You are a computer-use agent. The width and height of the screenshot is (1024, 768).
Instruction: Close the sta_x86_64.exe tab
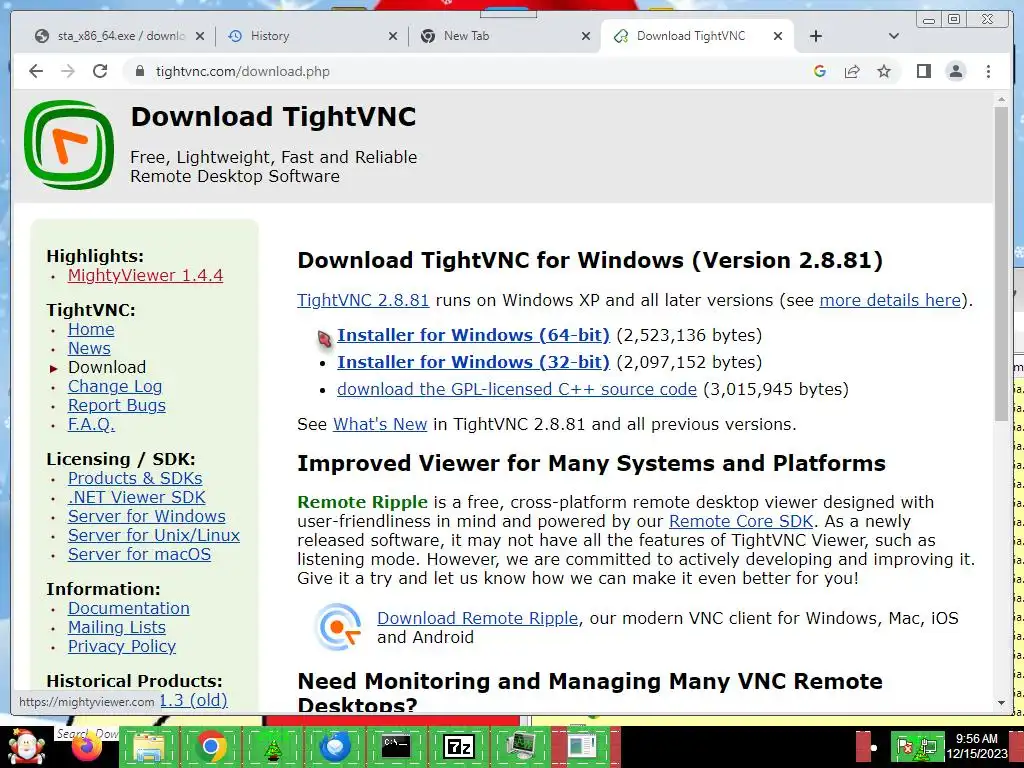pos(200,36)
